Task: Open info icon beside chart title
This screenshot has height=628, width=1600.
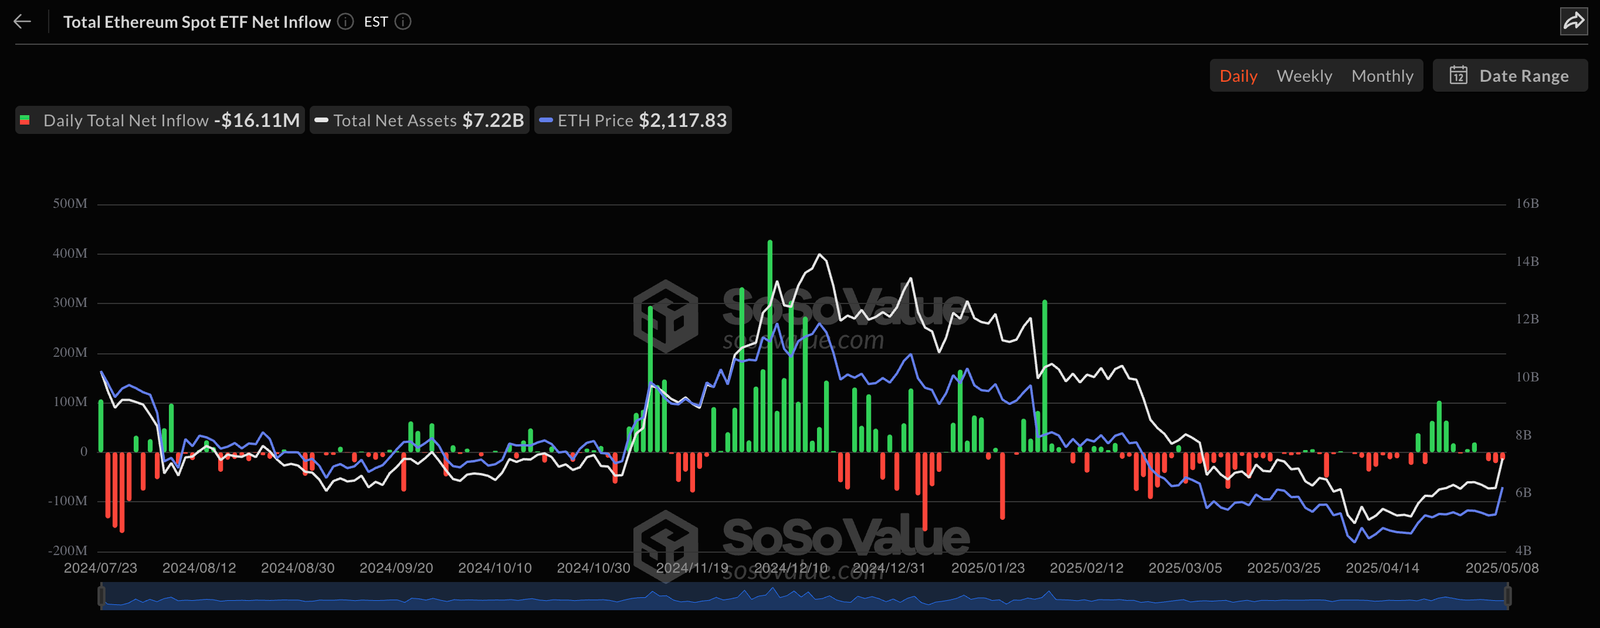Action: point(345,21)
